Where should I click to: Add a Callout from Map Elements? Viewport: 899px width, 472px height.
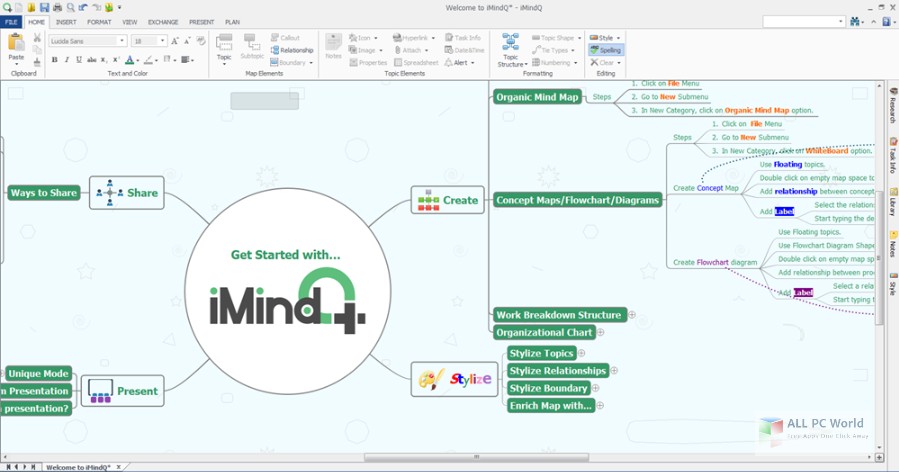(x=285, y=38)
